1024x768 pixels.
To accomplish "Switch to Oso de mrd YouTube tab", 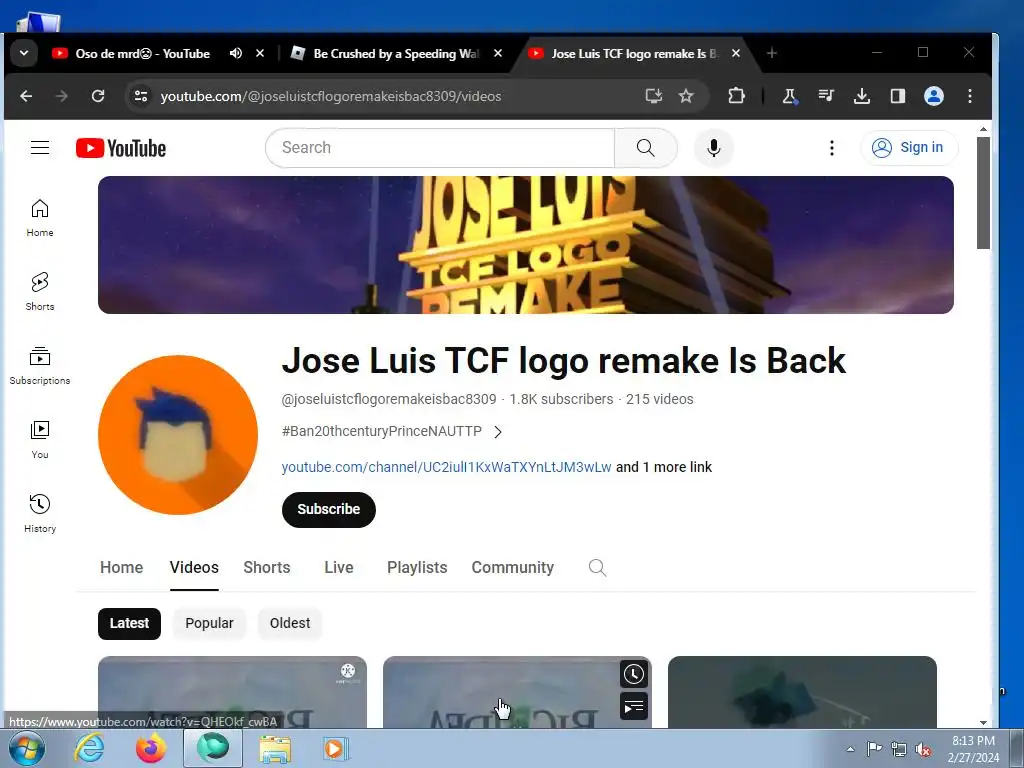I will tap(142, 54).
